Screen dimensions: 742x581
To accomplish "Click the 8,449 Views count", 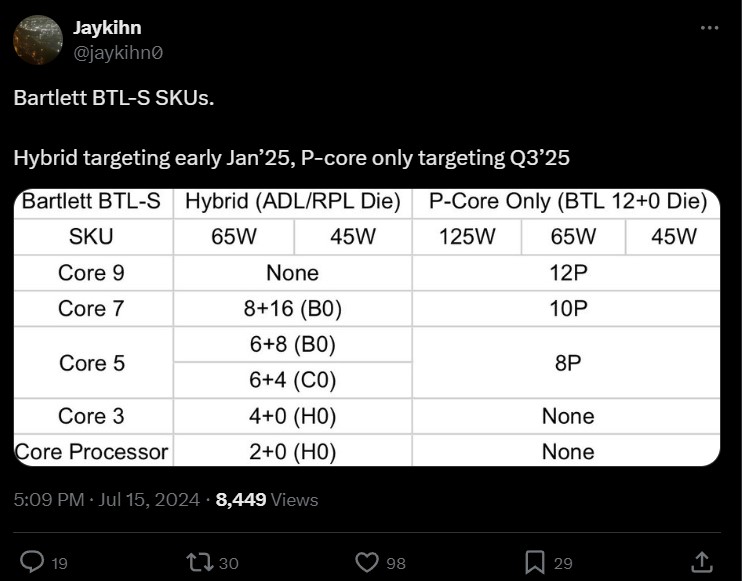I will coord(267,500).
